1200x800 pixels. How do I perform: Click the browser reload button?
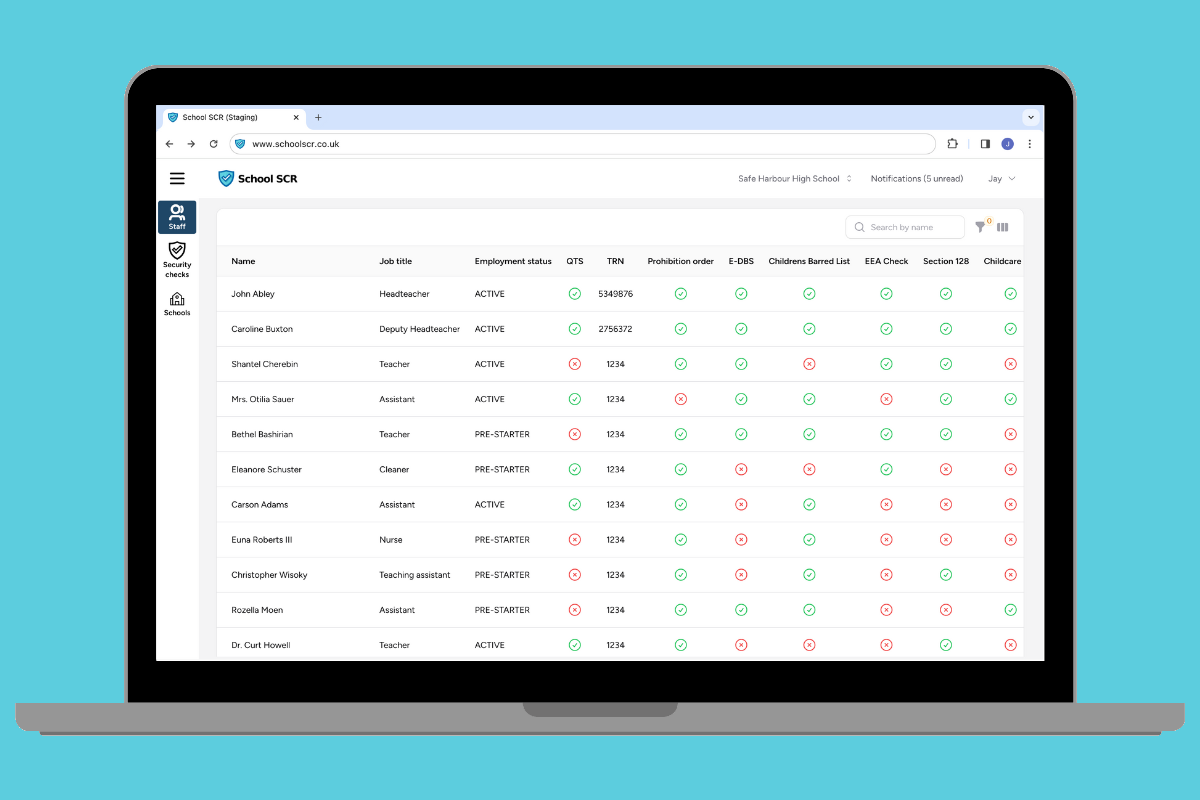tap(213, 144)
